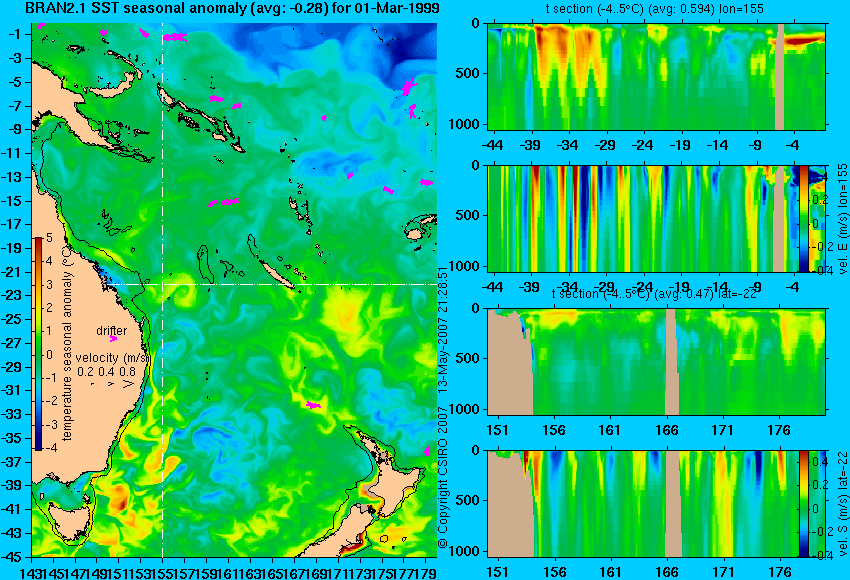Click the white dashed line intersection at 155, -22
The image size is (850, 580).
(162, 284)
